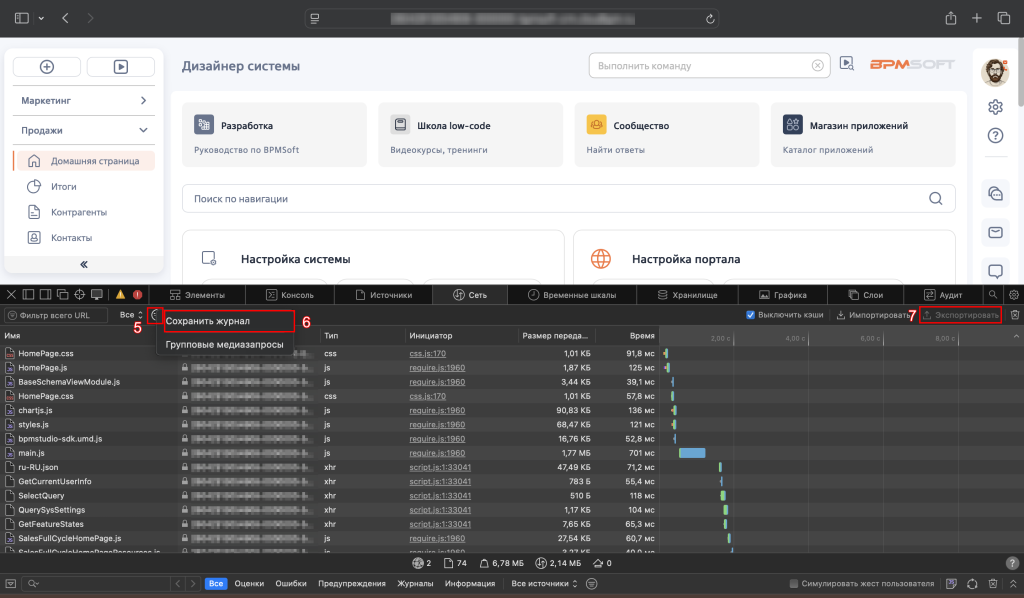Select the main.js network row
The height and width of the screenshot is (598, 1024).
coord(329,453)
